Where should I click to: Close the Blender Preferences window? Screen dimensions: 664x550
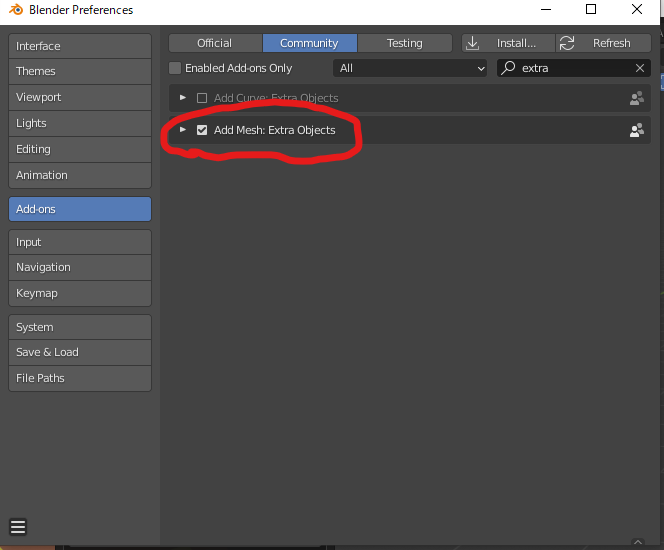(637, 9)
